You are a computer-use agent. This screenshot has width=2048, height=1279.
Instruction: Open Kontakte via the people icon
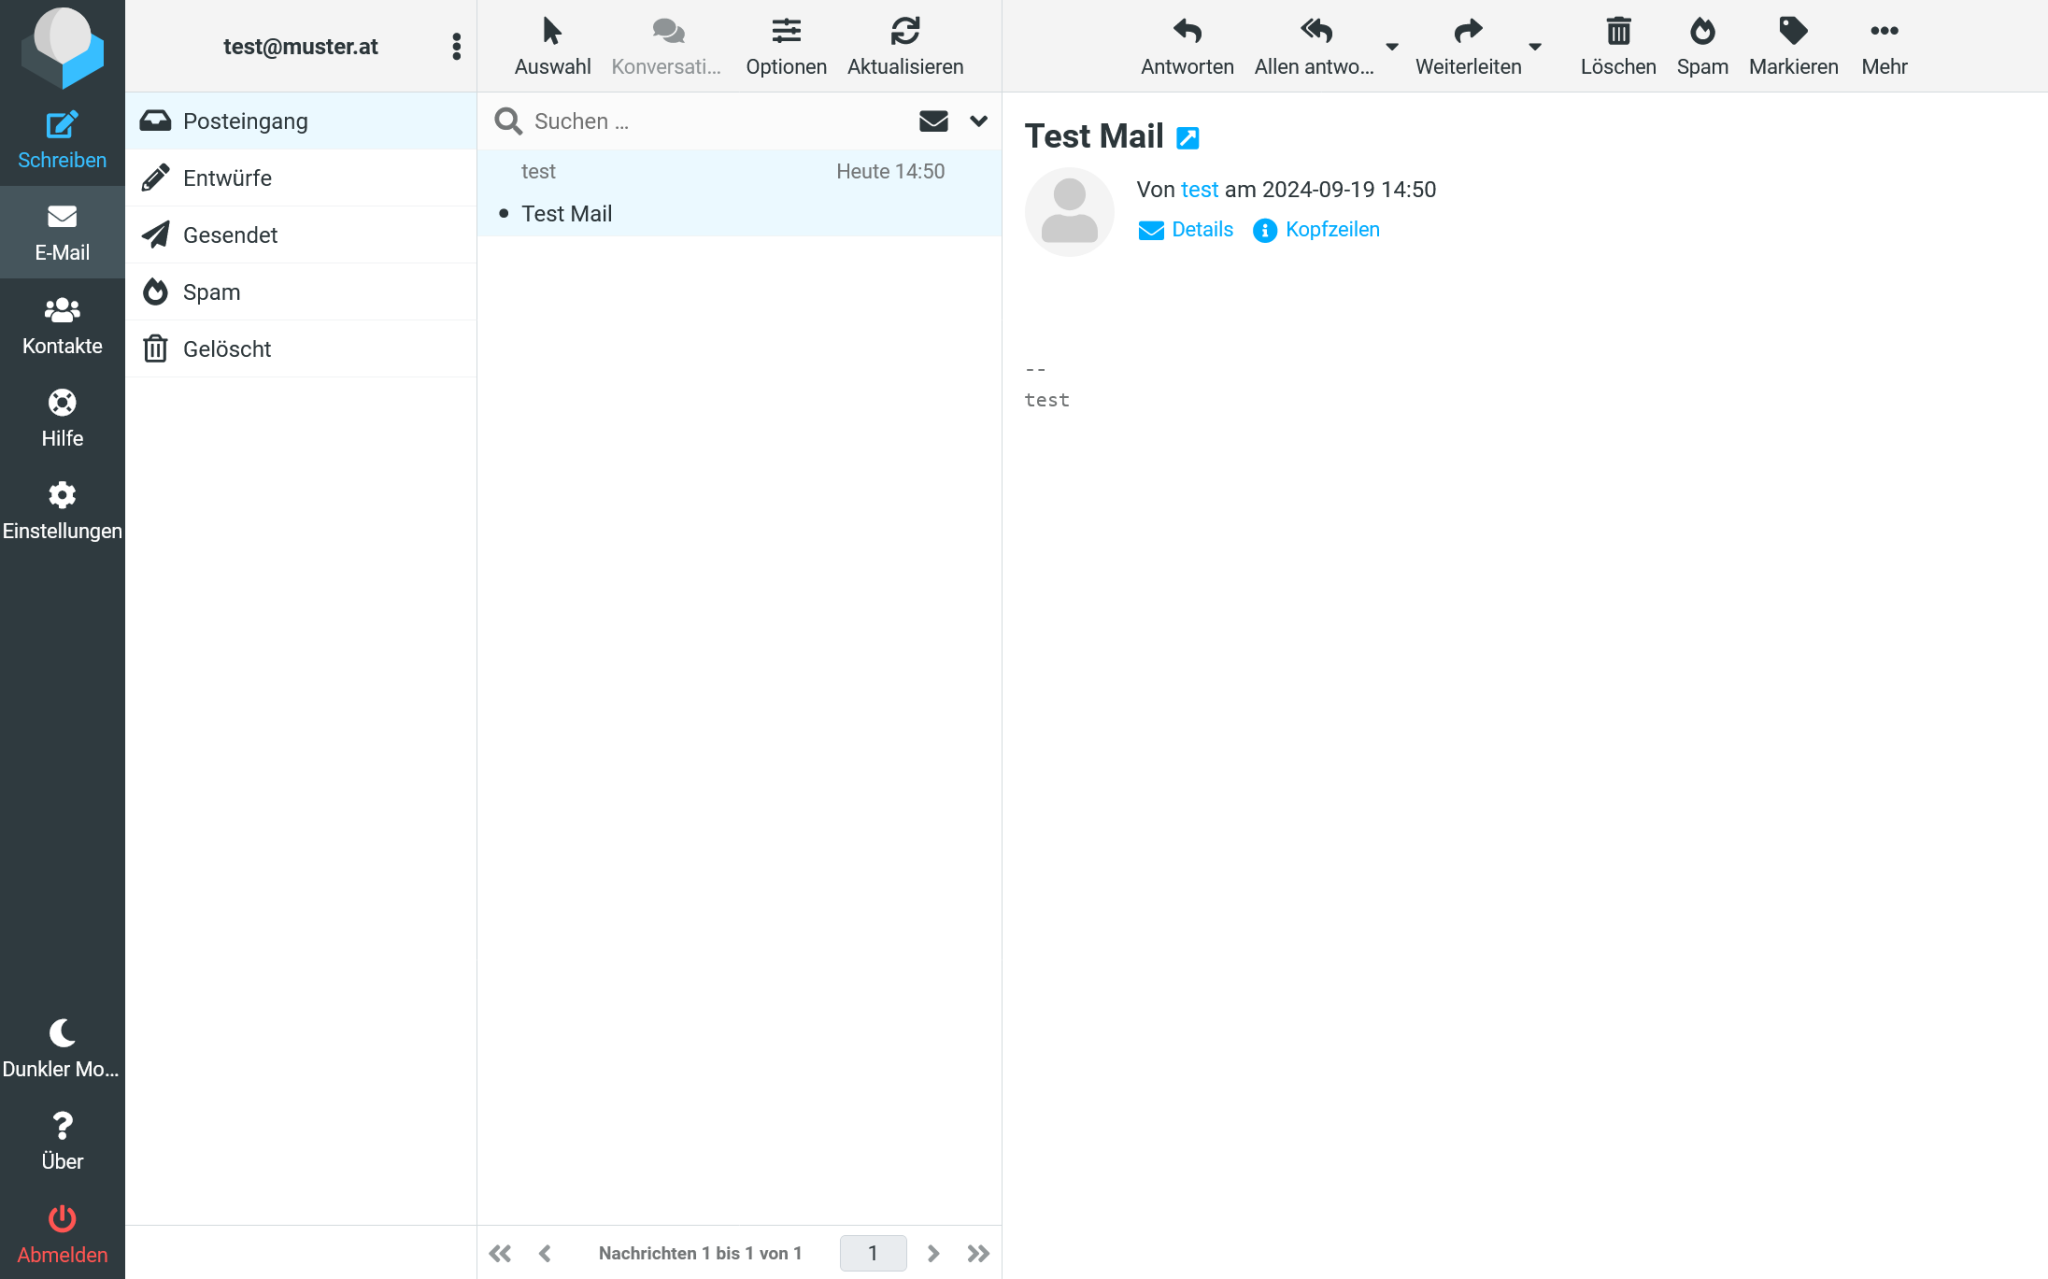click(62, 311)
